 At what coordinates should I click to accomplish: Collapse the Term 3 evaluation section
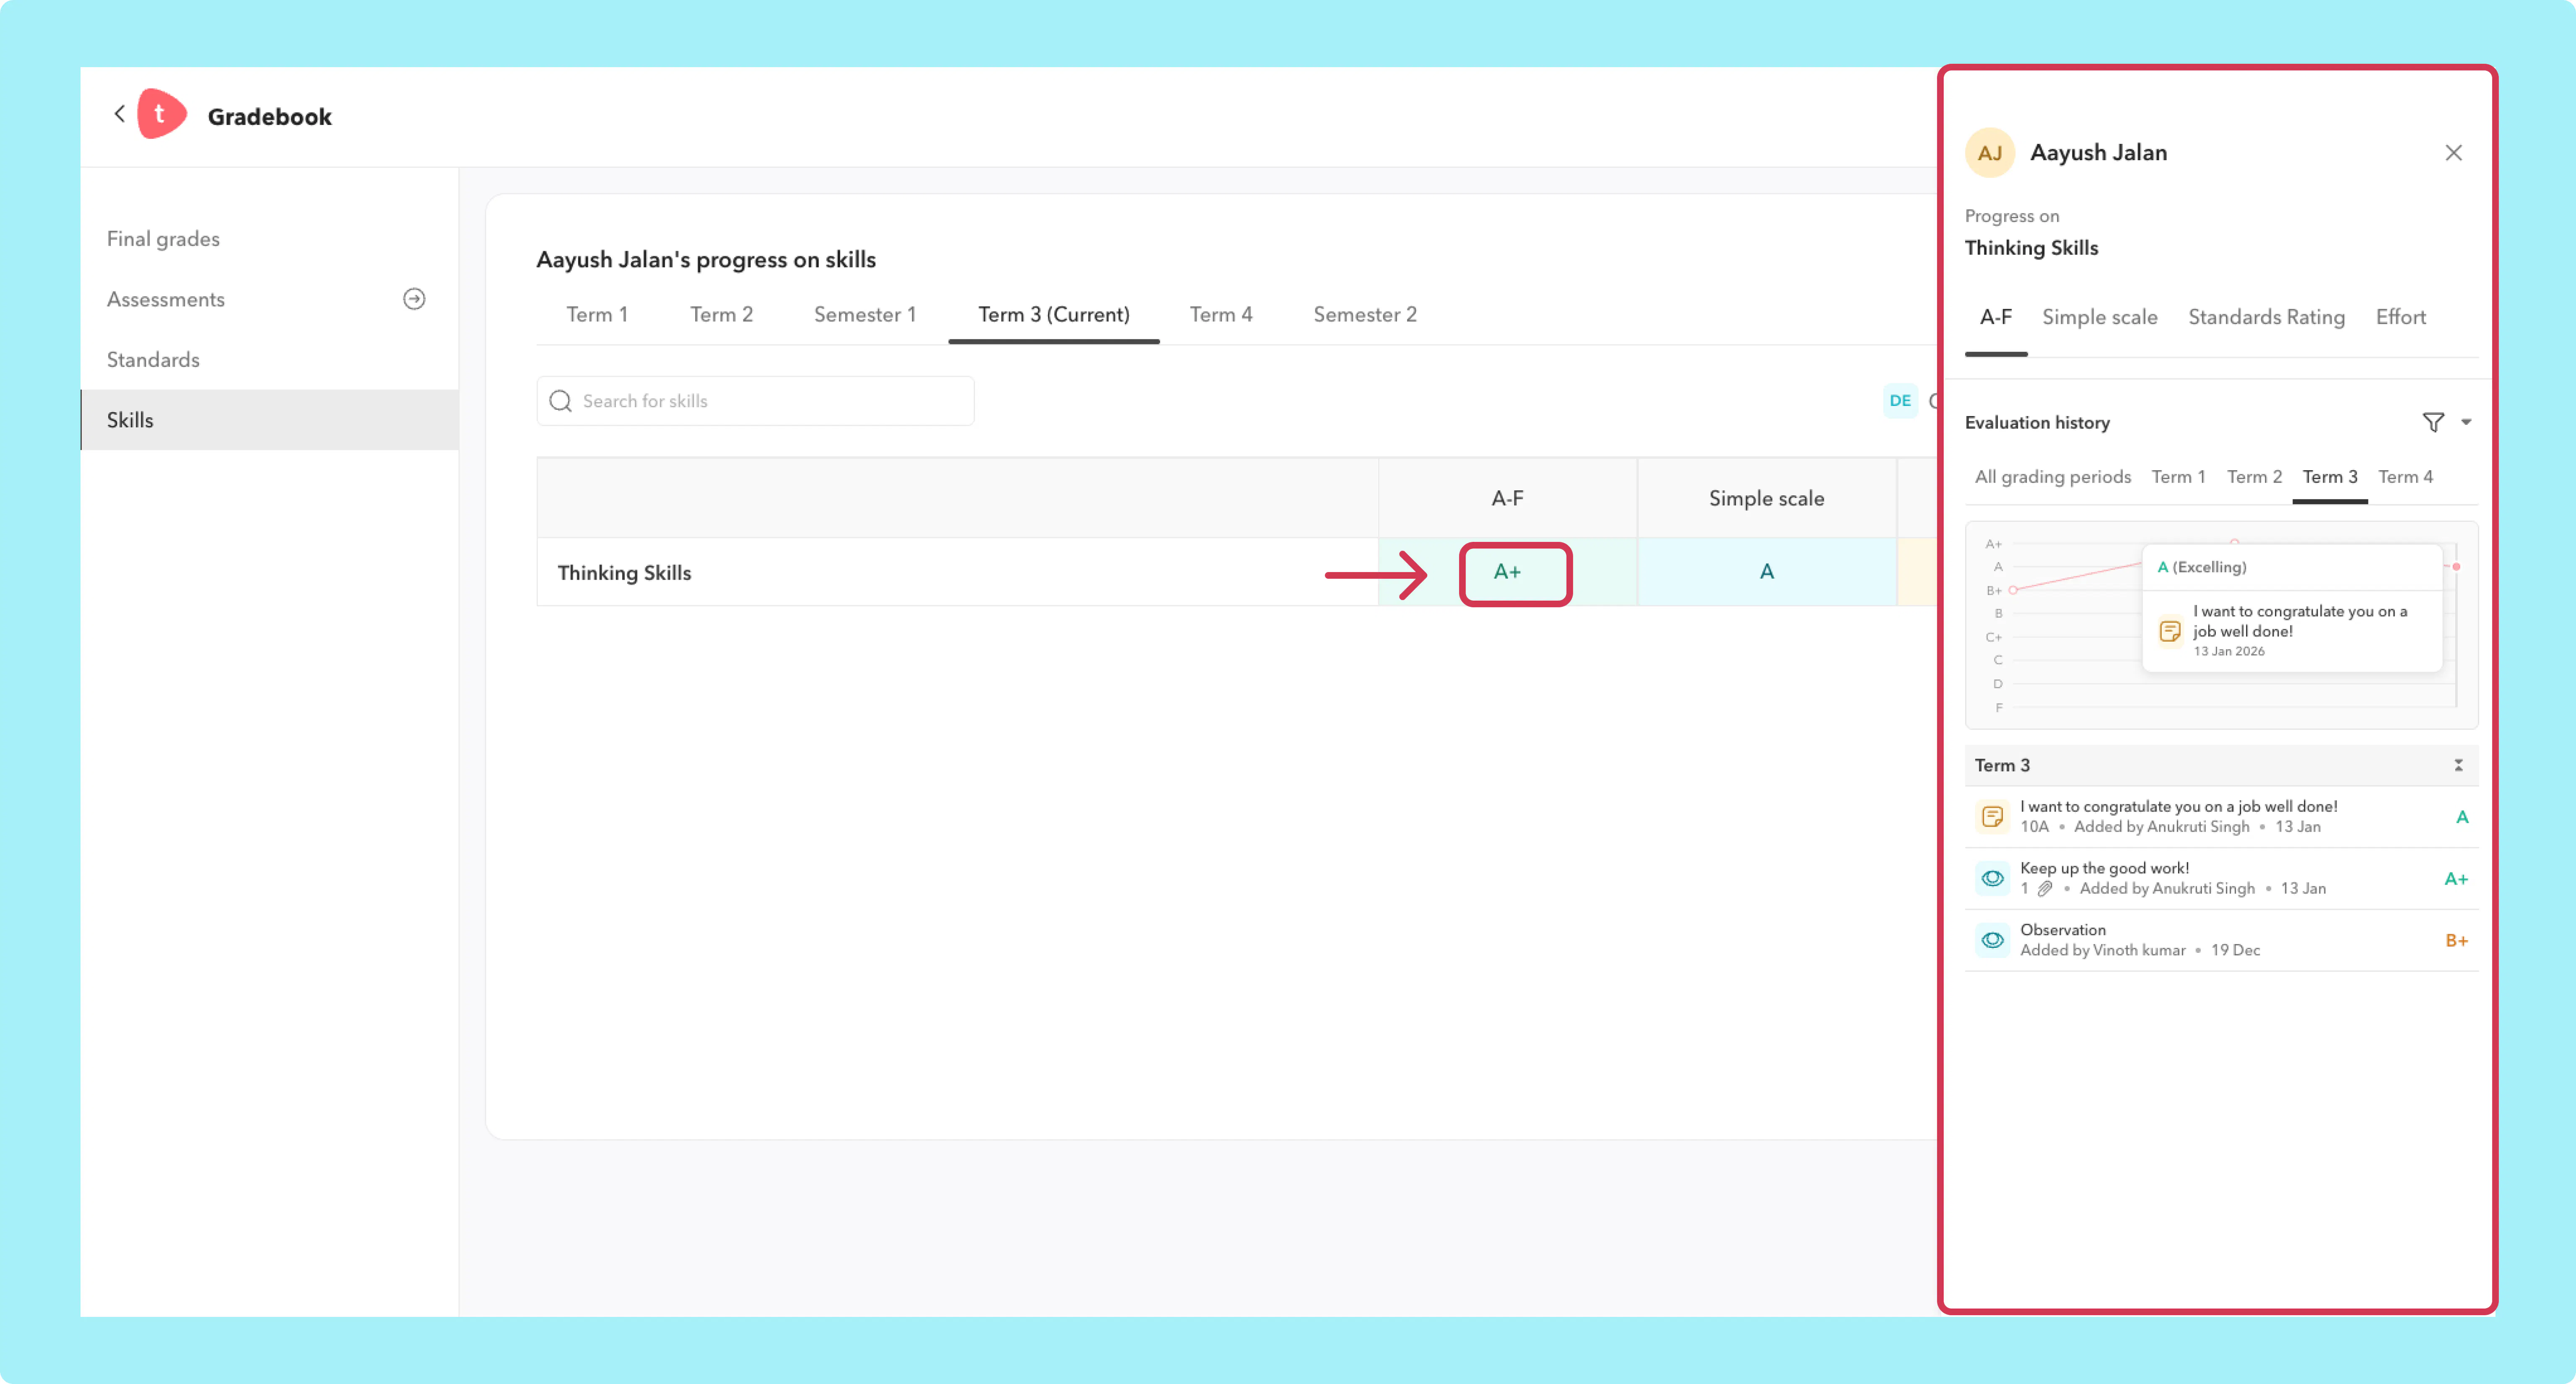click(x=2458, y=766)
